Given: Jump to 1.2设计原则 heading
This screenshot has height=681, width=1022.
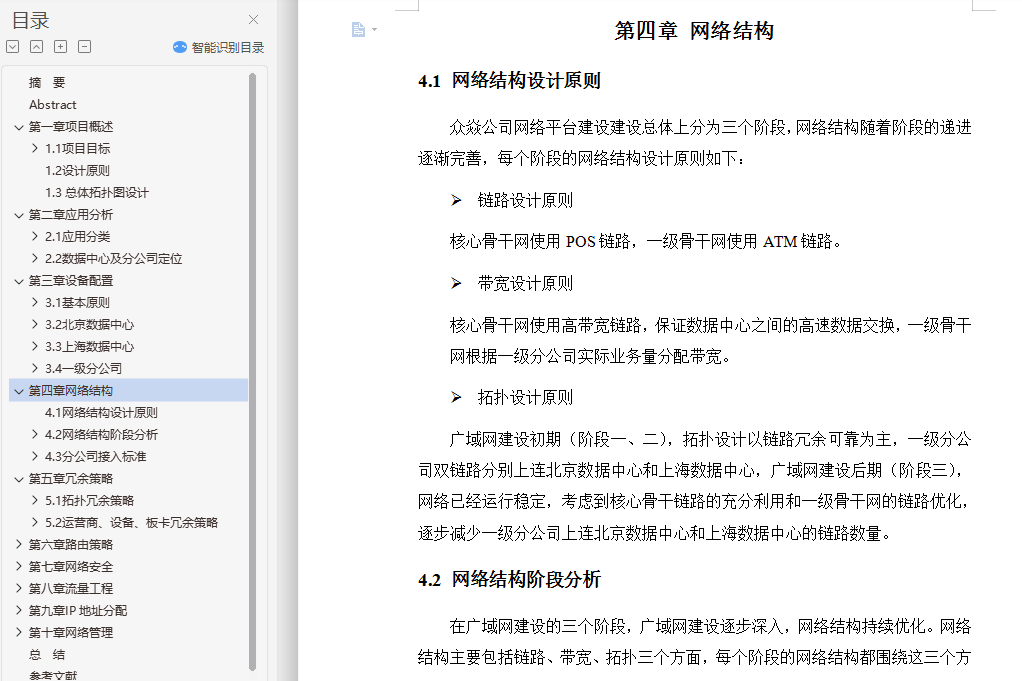Looking at the screenshot, I should (x=77, y=171).
